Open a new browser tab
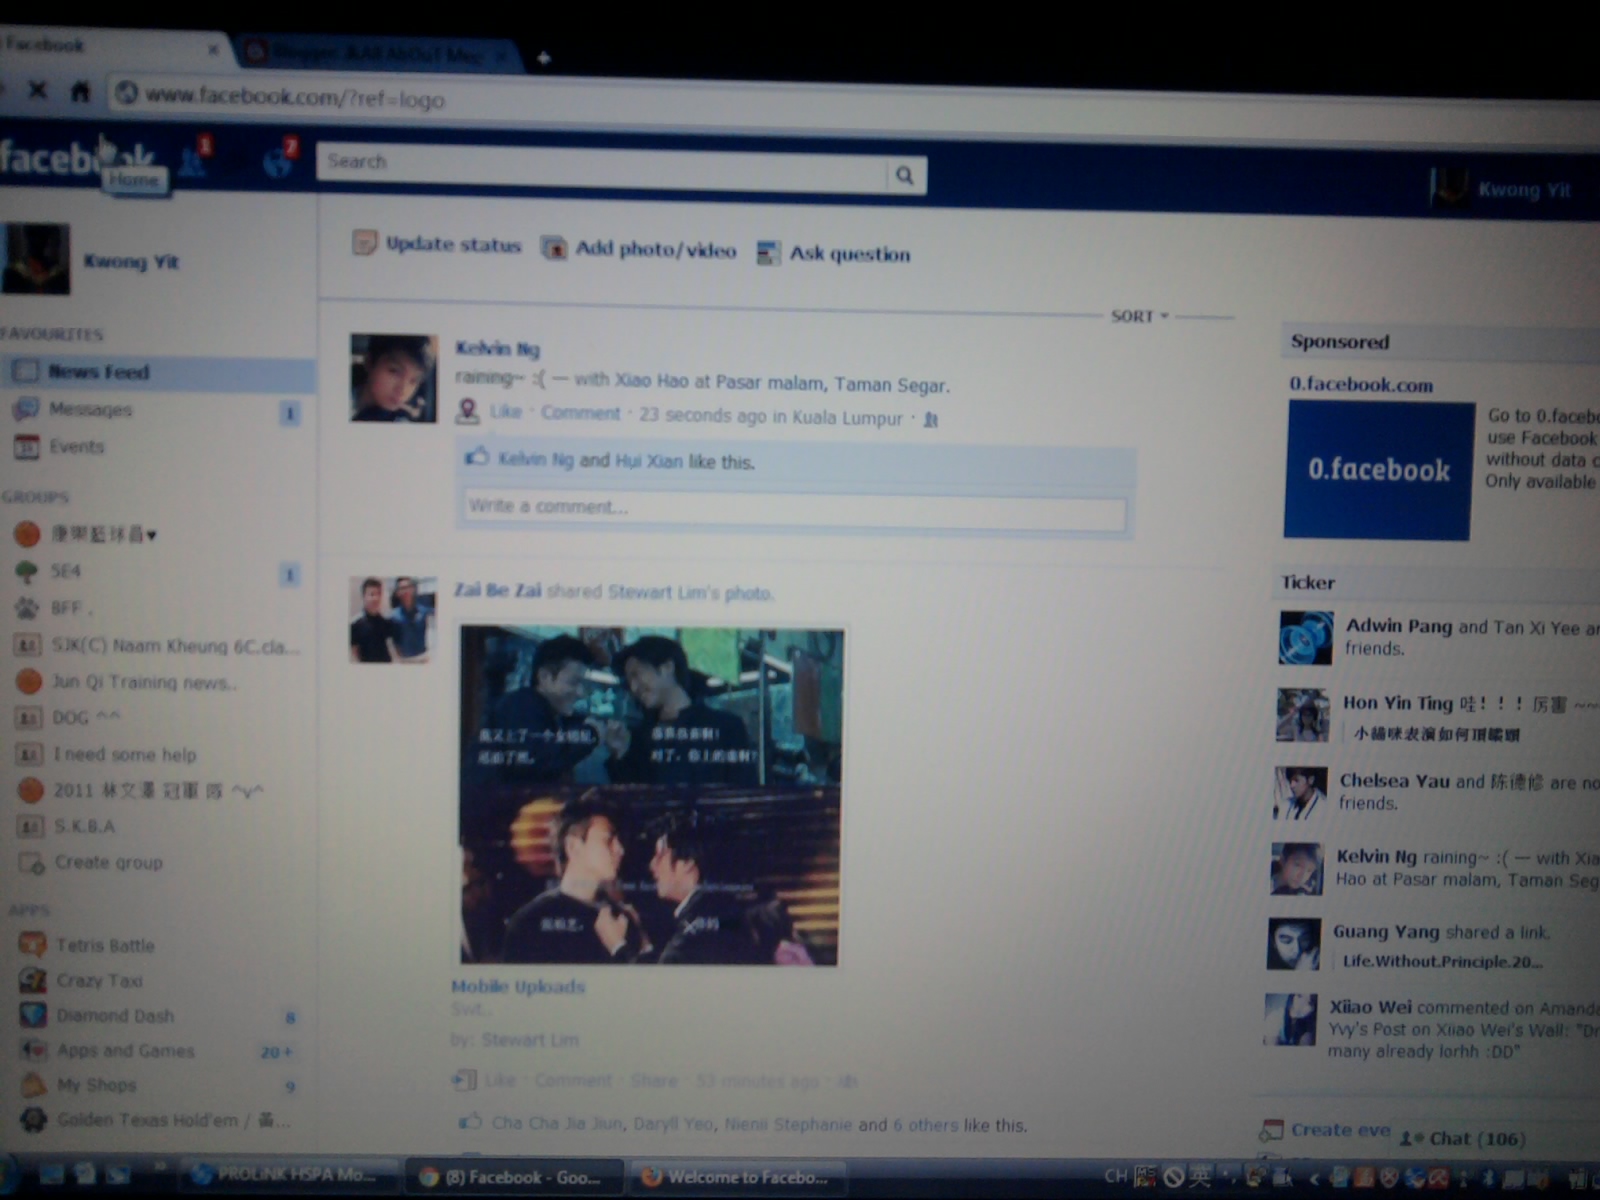 click(543, 58)
